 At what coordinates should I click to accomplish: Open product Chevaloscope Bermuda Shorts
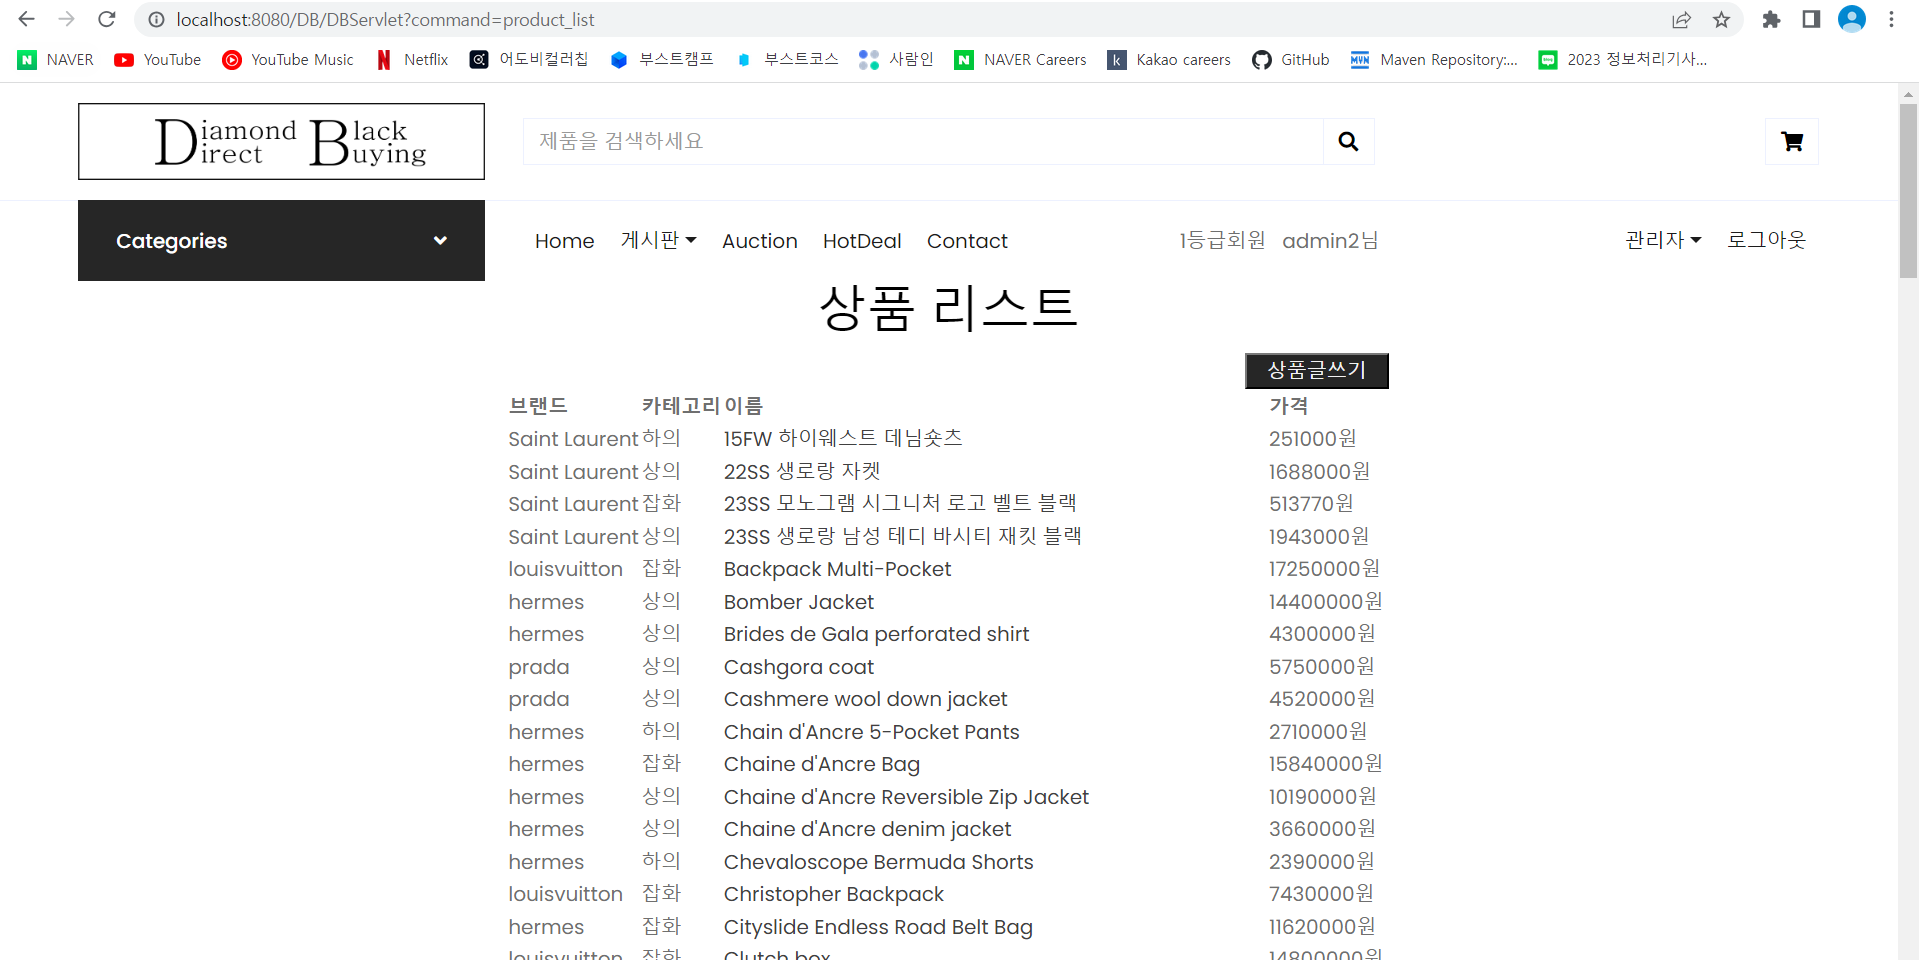tap(878, 862)
